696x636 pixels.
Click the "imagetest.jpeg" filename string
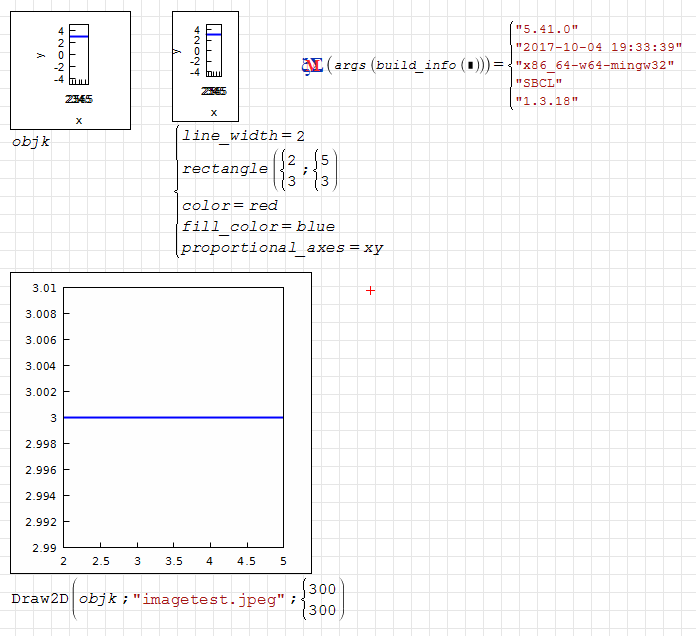(207, 599)
